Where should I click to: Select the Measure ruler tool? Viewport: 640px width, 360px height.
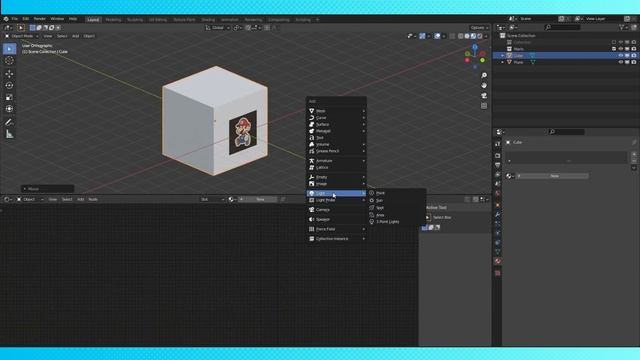[x=9, y=134]
